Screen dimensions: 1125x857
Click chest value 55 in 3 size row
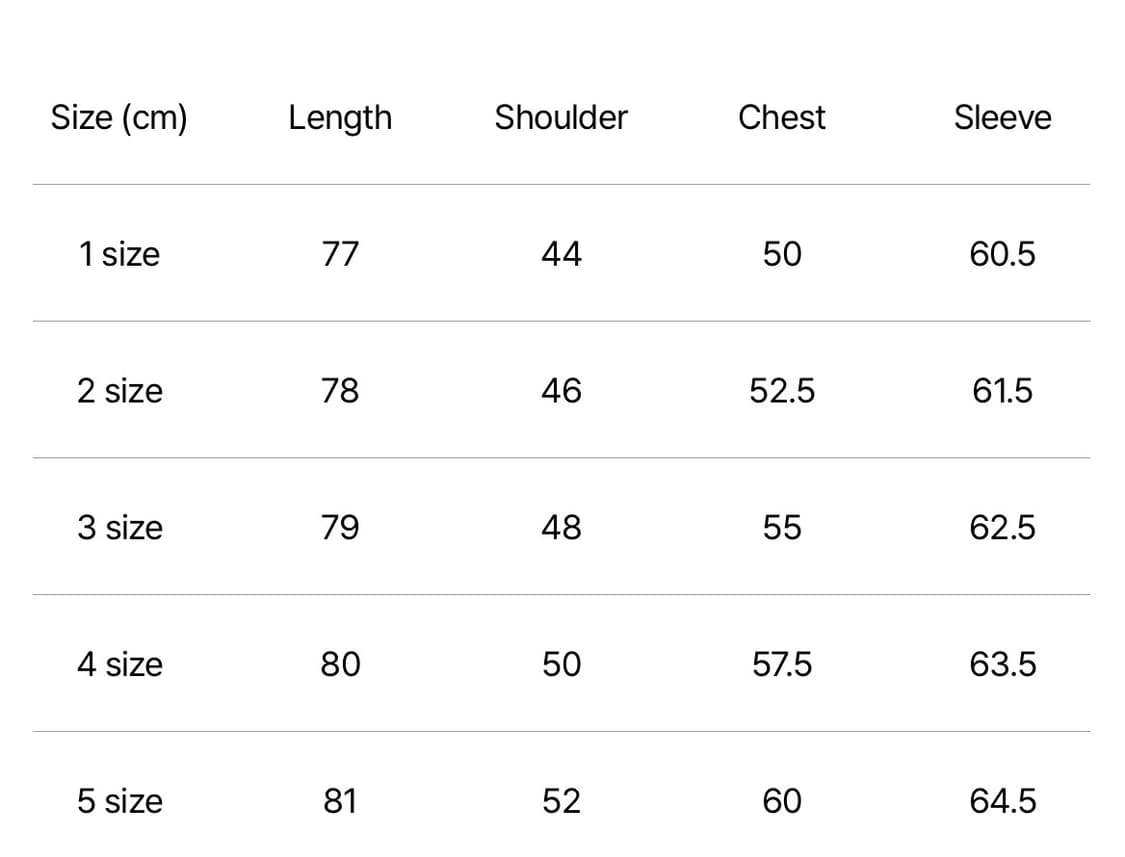click(x=782, y=527)
